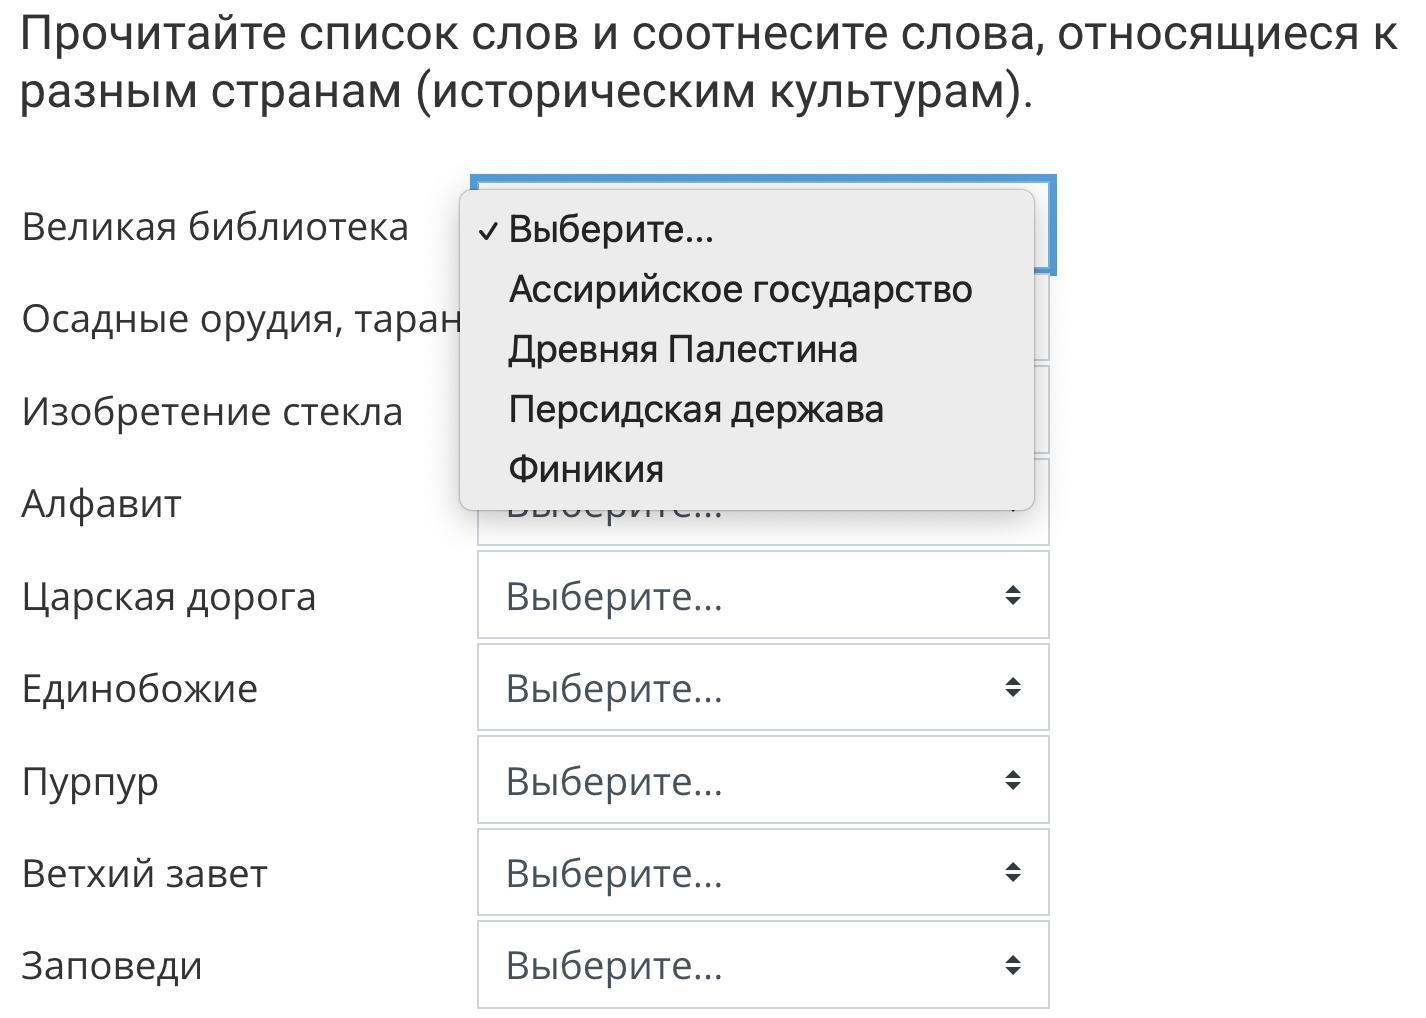The height and width of the screenshot is (1018, 1426).
Task: Pick the Персидская держава option
Action: [696, 409]
